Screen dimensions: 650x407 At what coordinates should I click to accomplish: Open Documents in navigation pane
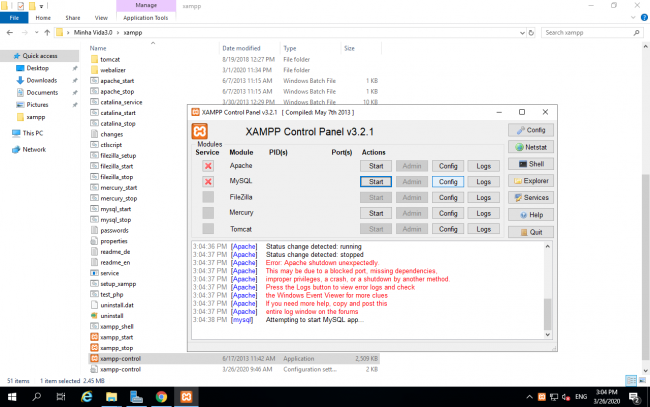[42, 92]
